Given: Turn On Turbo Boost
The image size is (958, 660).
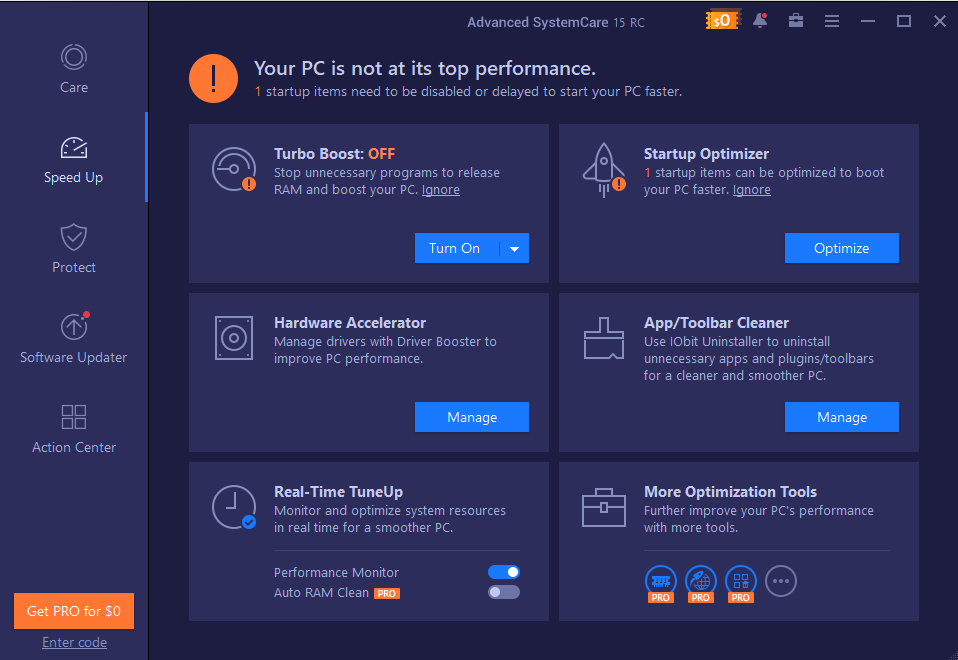Looking at the screenshot, I should click(x=457, y=248).
